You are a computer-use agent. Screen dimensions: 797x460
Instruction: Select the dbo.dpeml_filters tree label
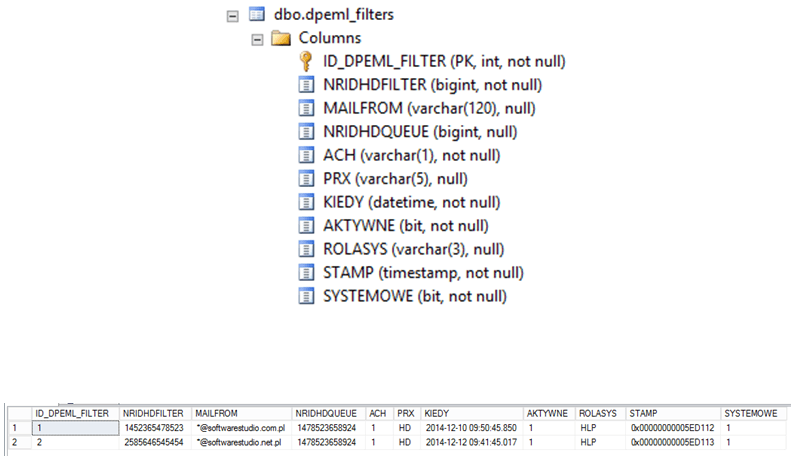[x=333, y=15]
